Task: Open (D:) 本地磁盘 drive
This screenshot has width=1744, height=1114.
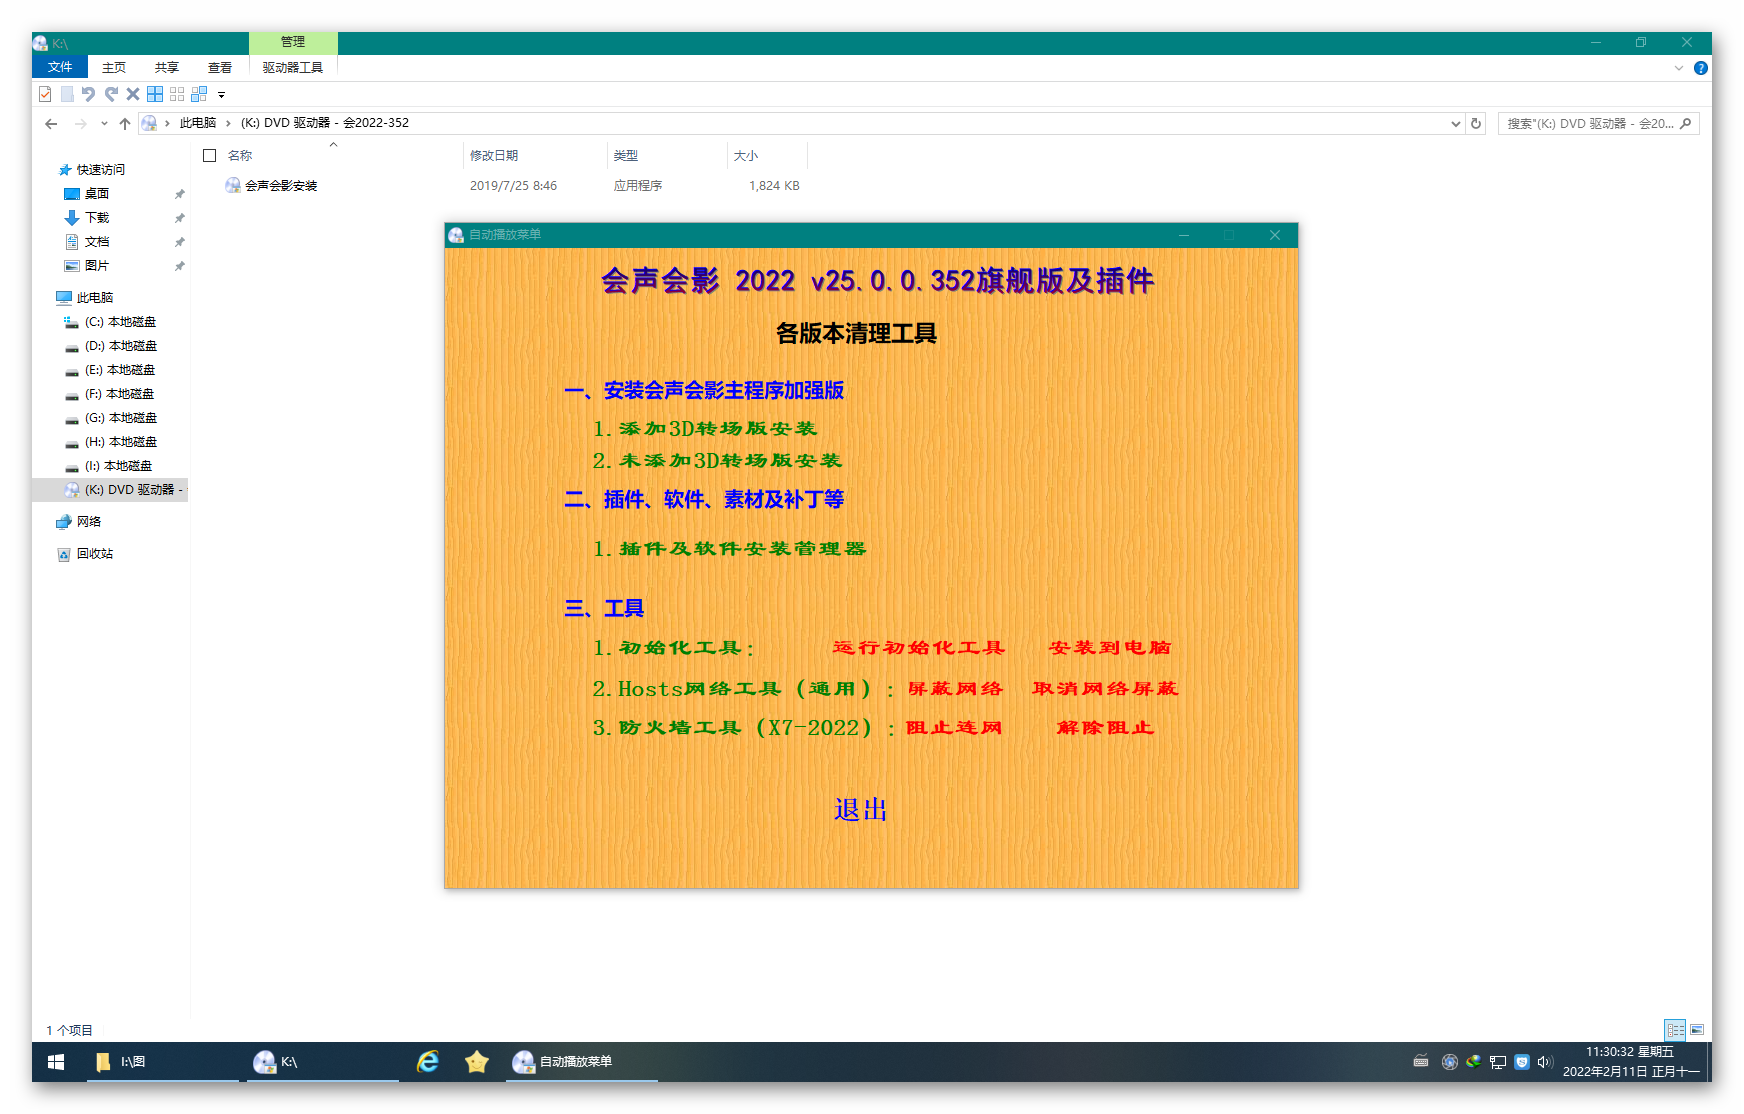Action: click(121, 345)
